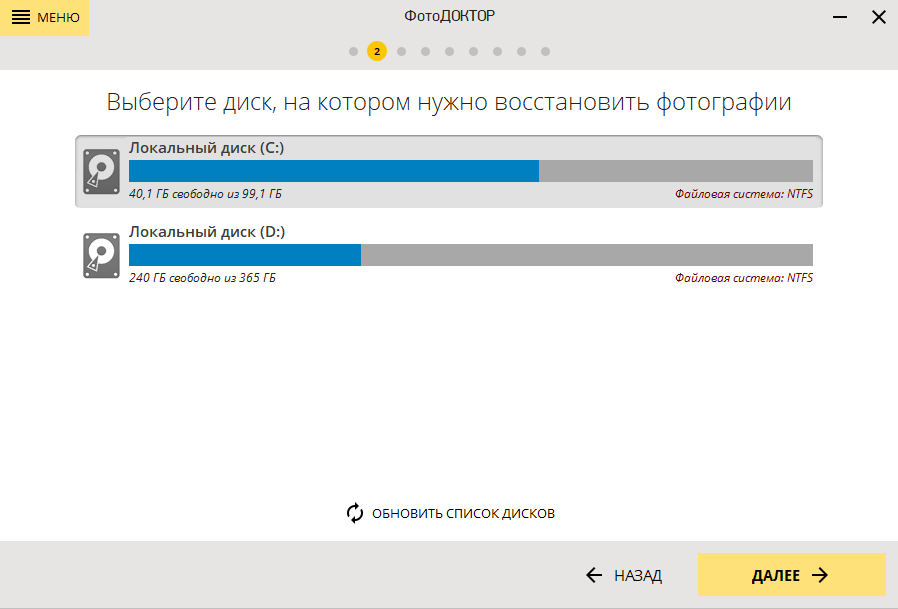This screenshot has height=609, width=898.
Task: Click the drive icon of Локальный диск (D:)
Action: tap(101, 255)
